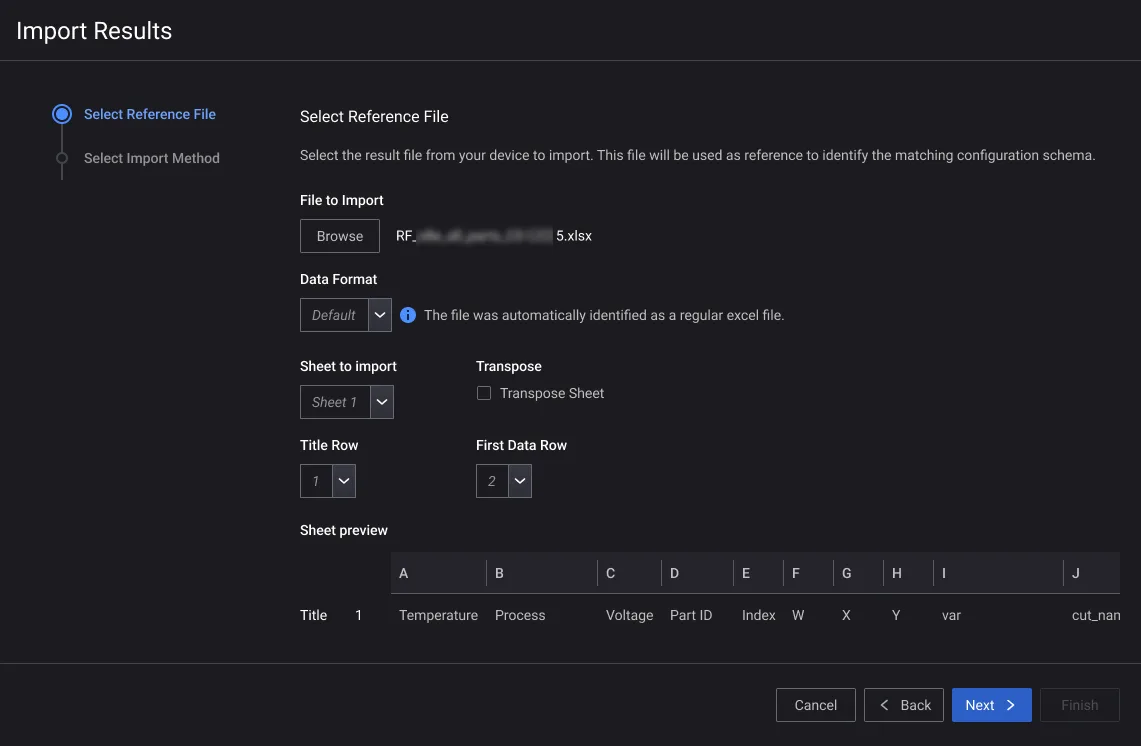1141x746 pixels.
Task: Click the Y title cell
Action: (896, 615)
